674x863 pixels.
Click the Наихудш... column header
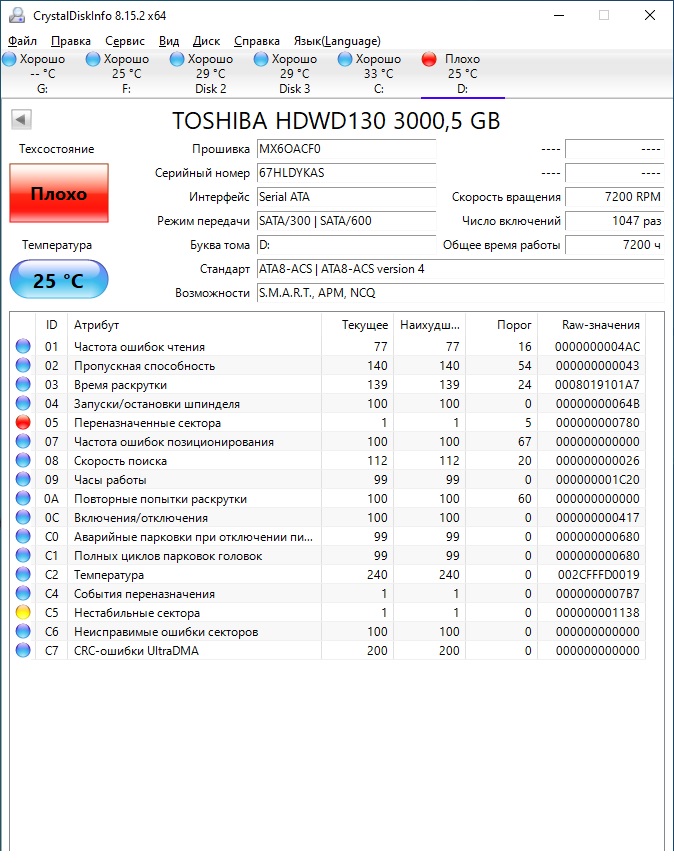[x=429, y=325]
